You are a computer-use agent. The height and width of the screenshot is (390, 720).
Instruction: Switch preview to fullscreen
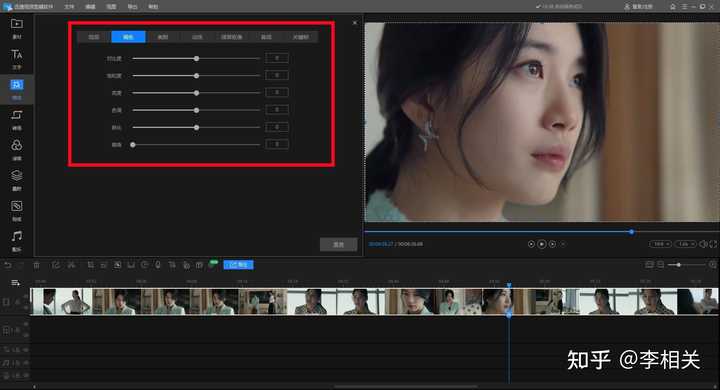tap(713, 244)
